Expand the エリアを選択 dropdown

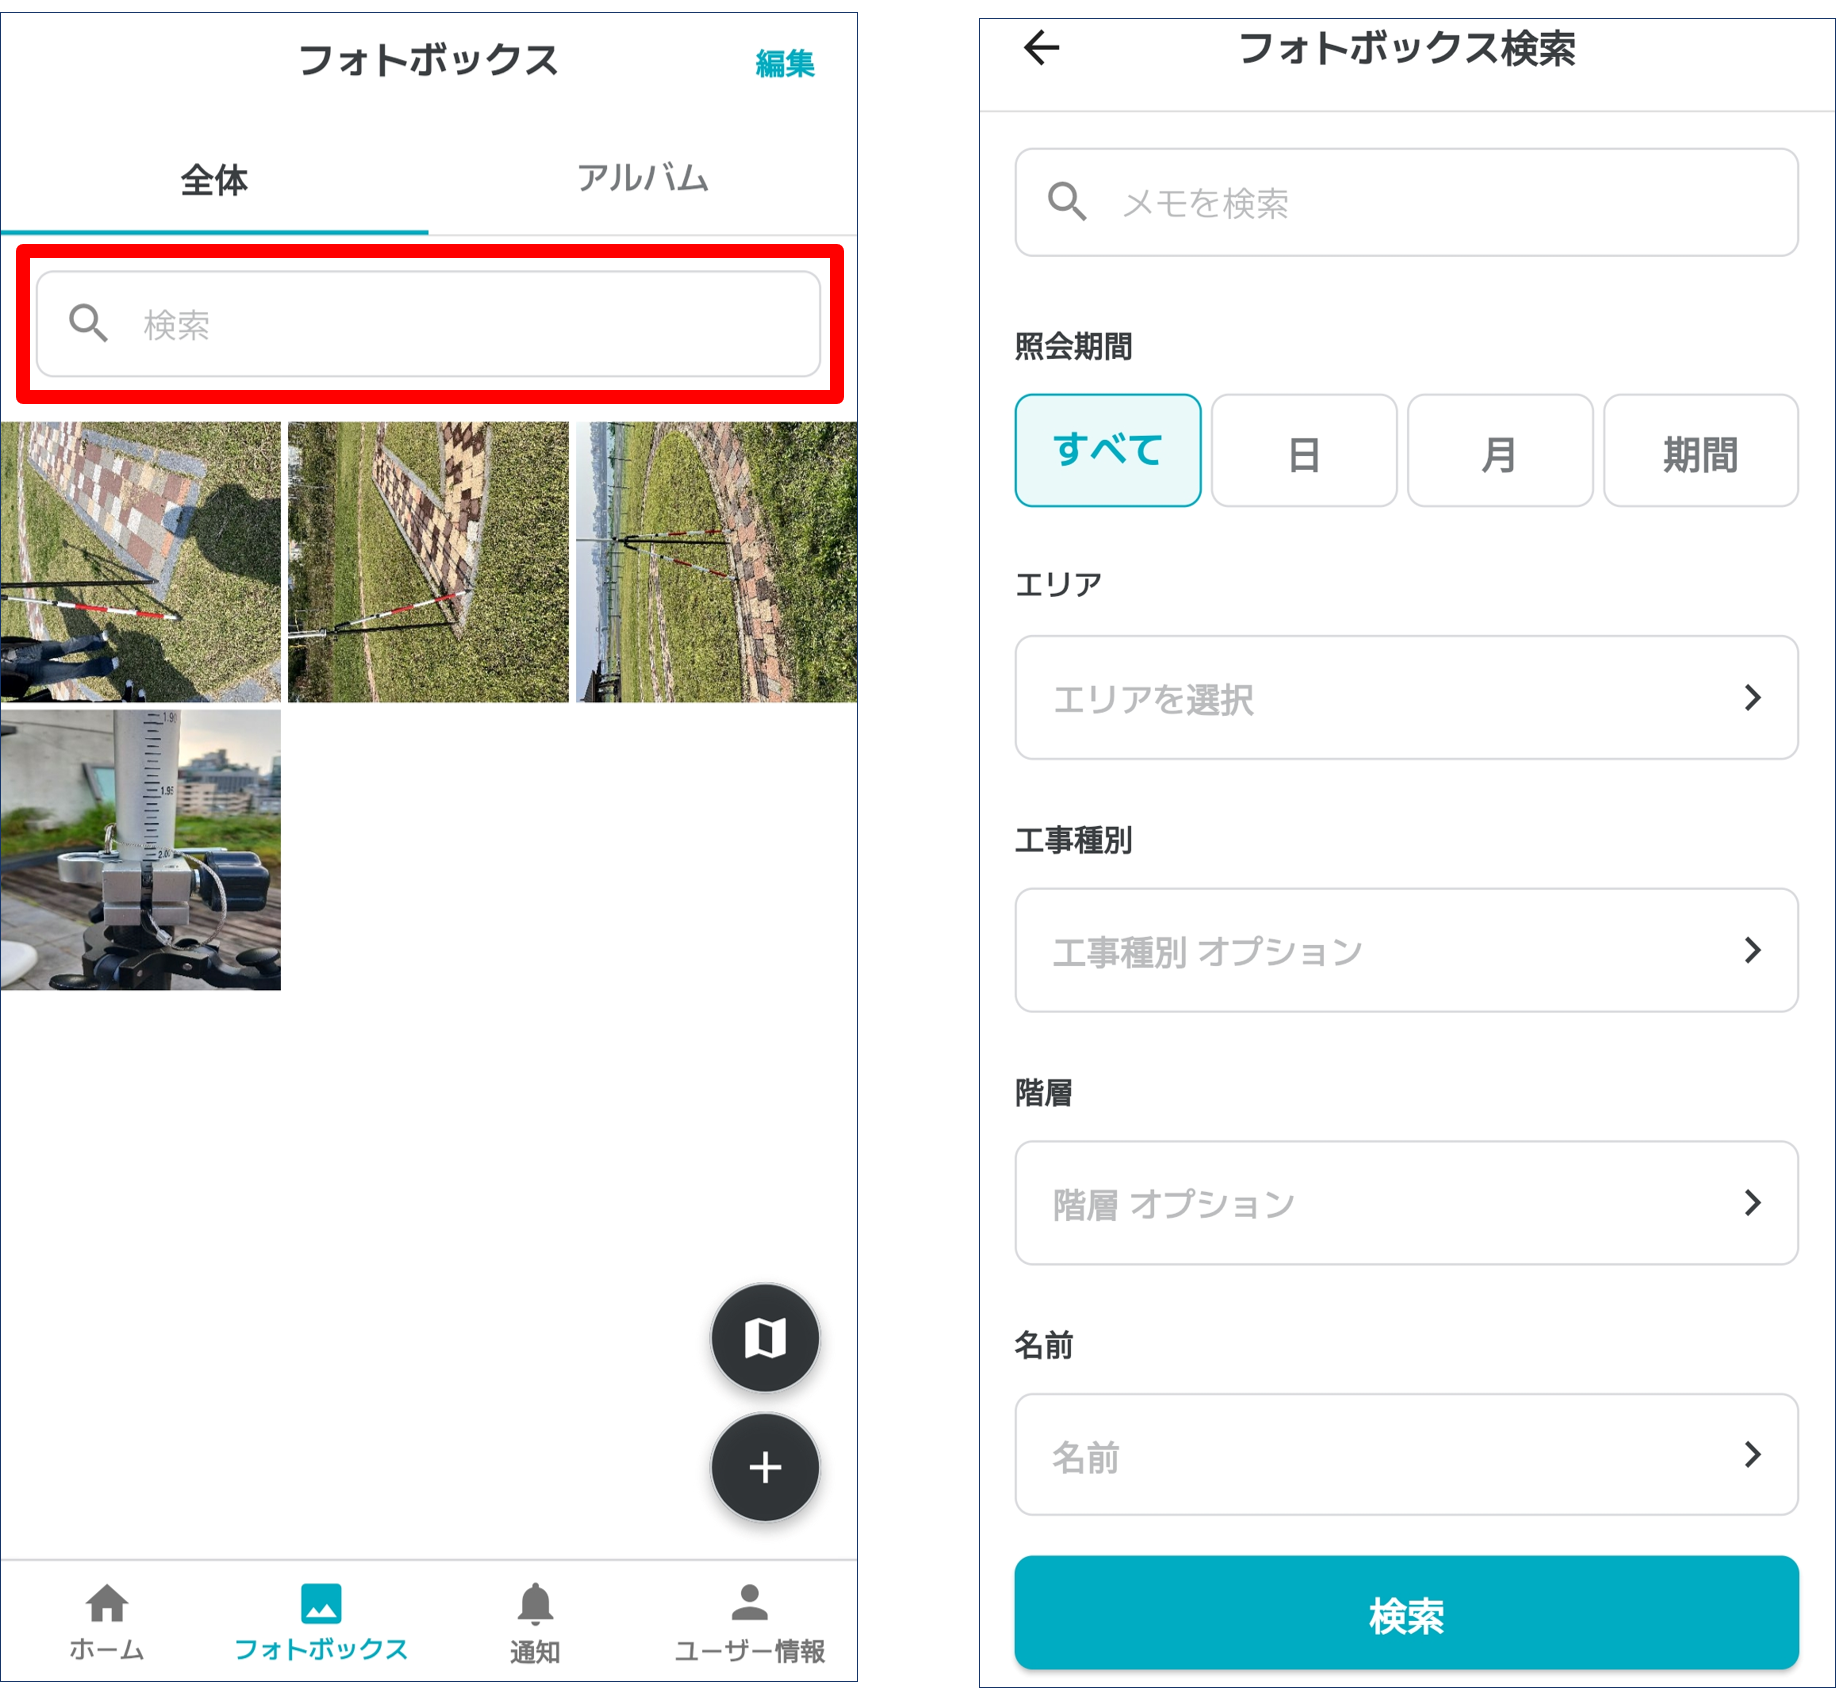pos(1406,697)
